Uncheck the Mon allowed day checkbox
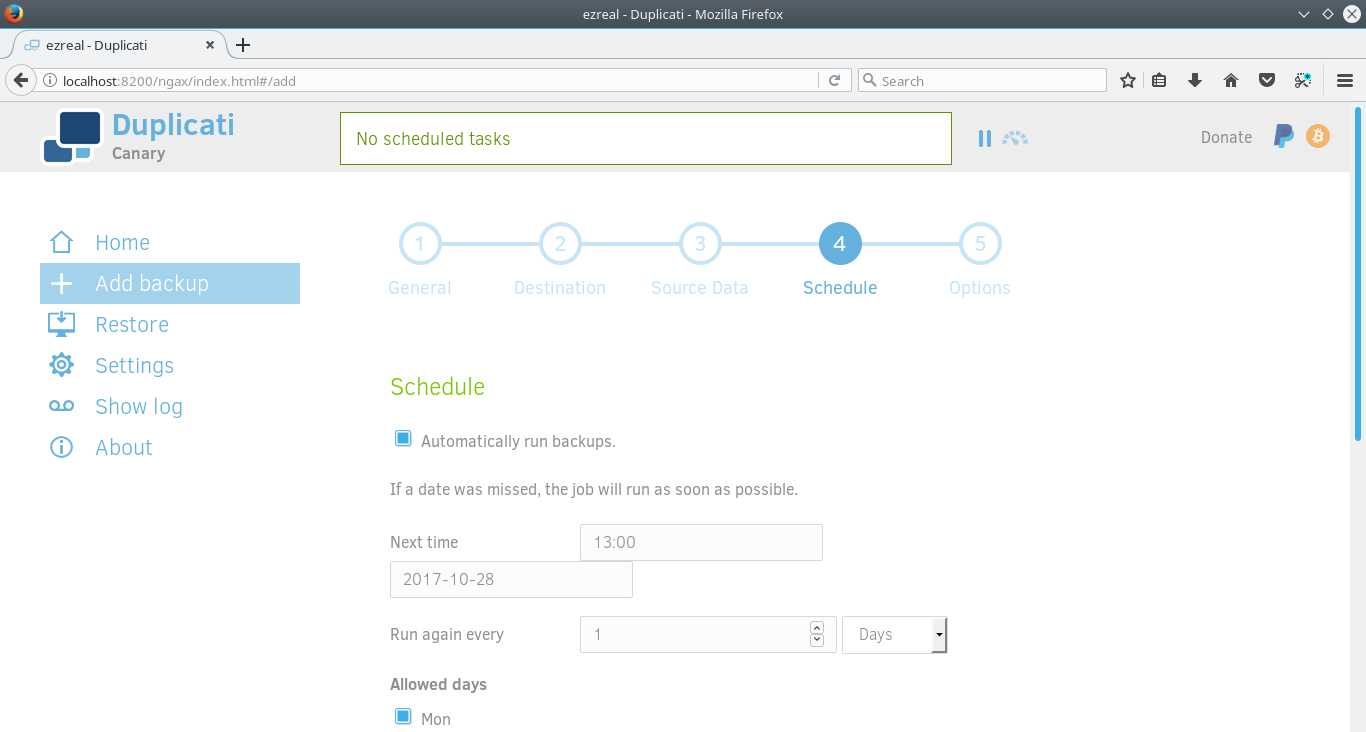The height and width of the screenshot is (732, 1366). 403,716
